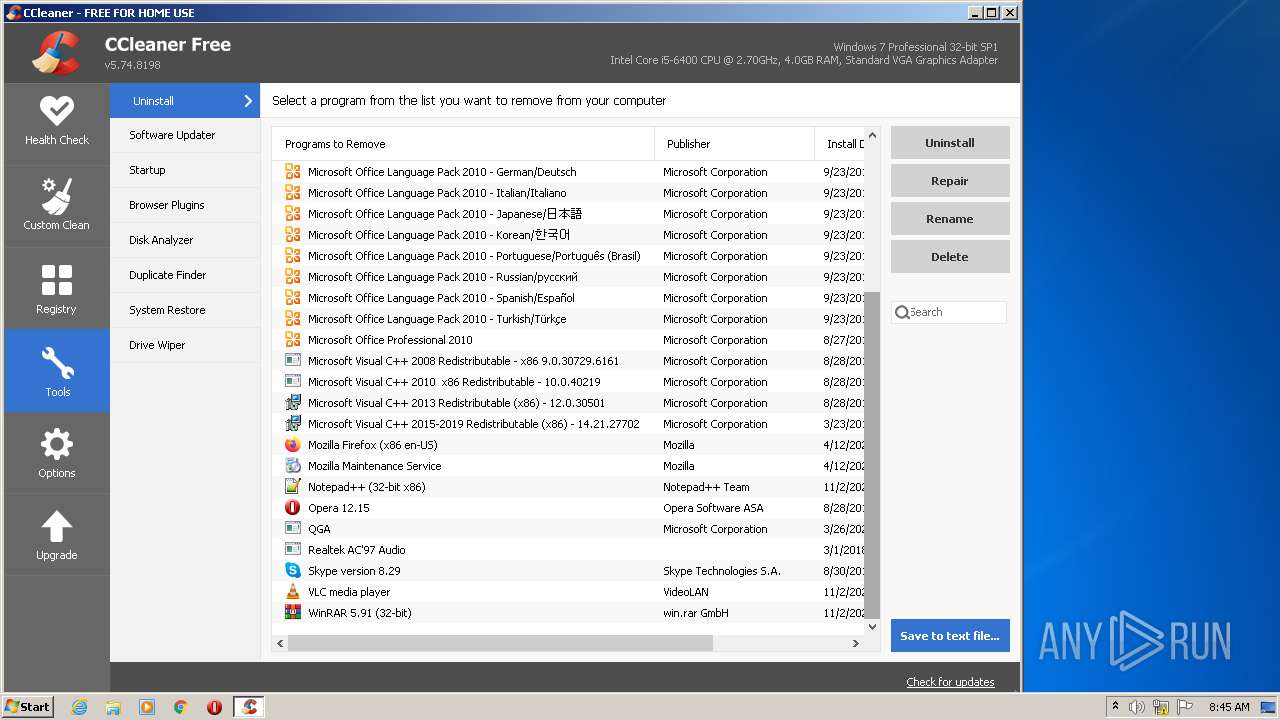Image resolution: width=1280 pixels, height=720 pixels.
Task: Click the Check for updates link
Action: [x=950, y=682]
